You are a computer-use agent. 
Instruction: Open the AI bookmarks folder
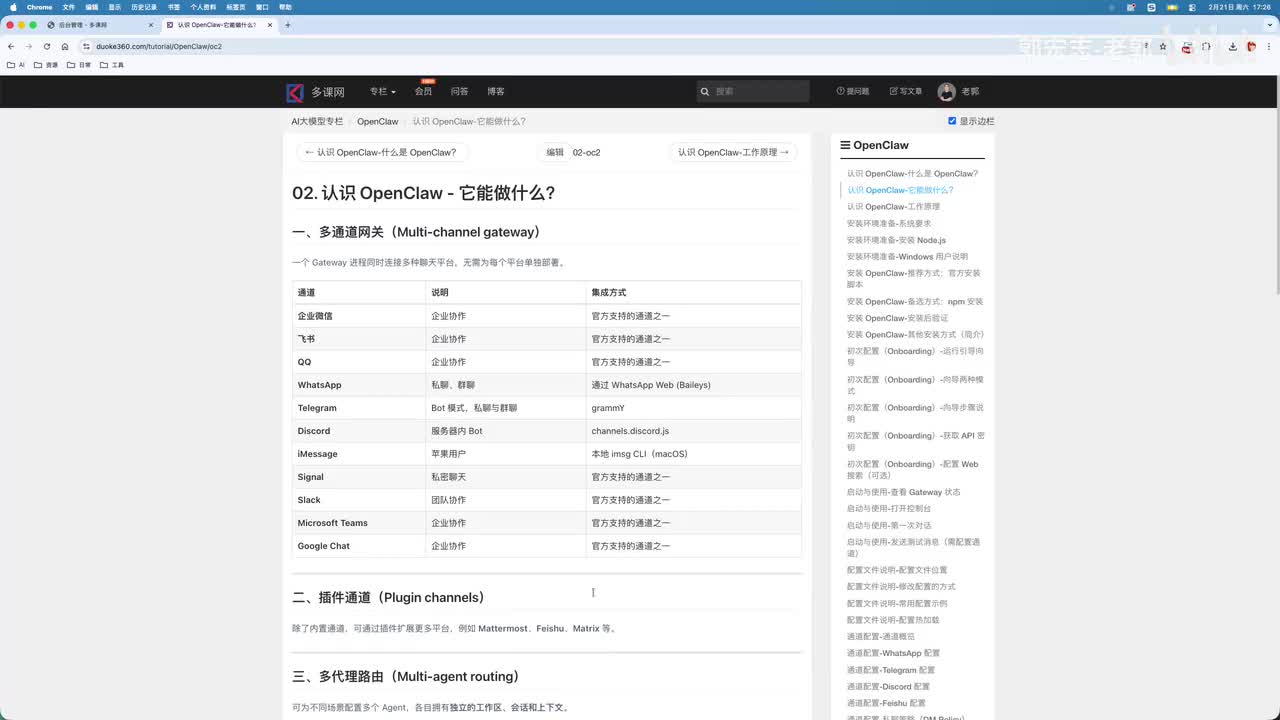(x=16, y=65)
